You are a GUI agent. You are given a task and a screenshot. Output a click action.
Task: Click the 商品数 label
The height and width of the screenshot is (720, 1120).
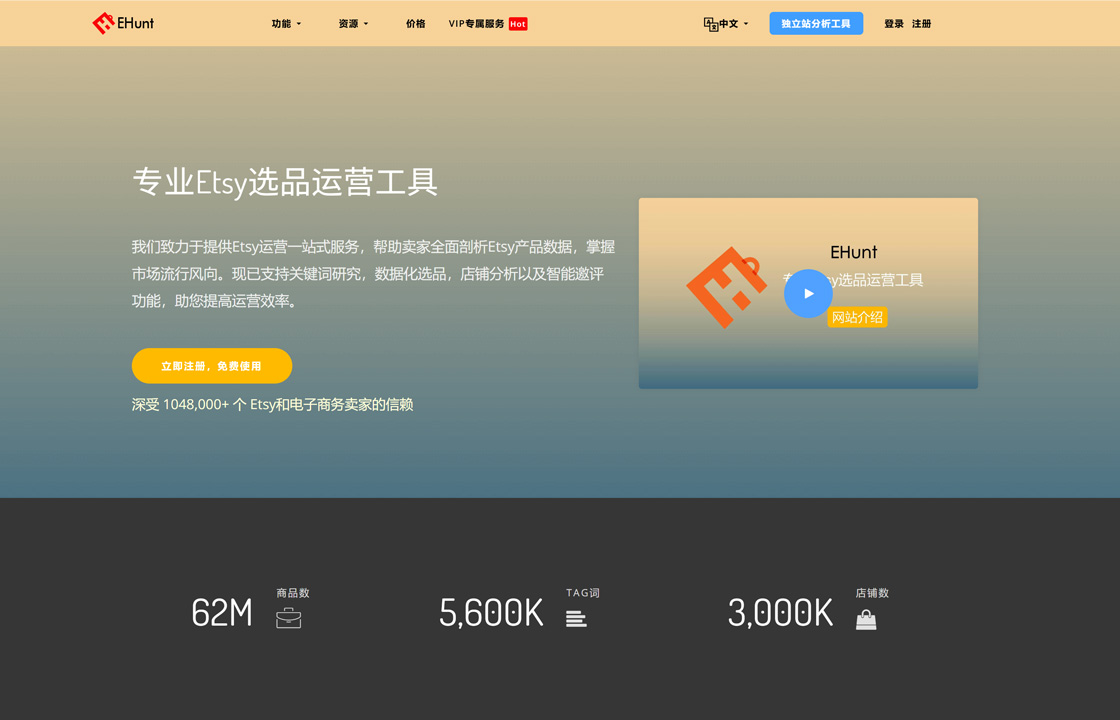293,593
